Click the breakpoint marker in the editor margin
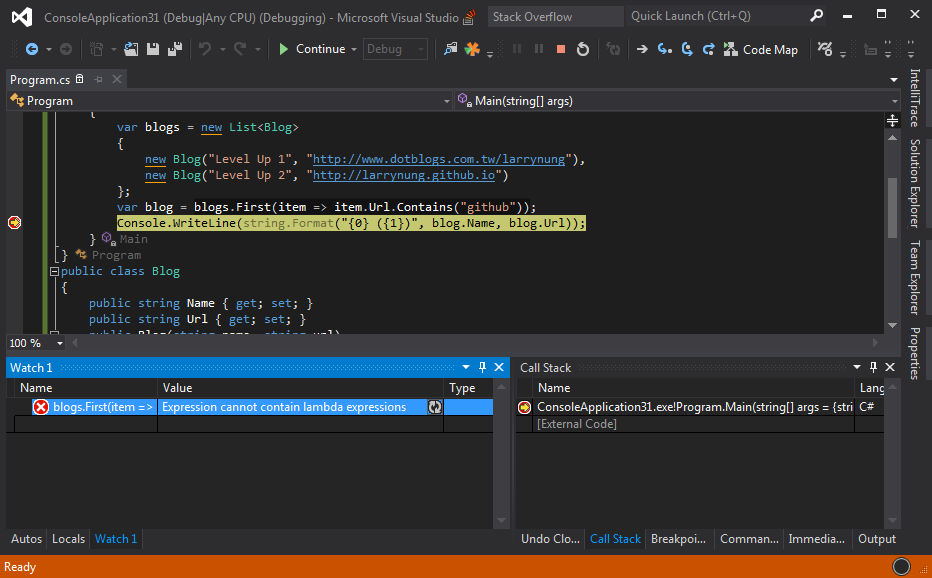The image size is (932, 578). tap(14, 222)
